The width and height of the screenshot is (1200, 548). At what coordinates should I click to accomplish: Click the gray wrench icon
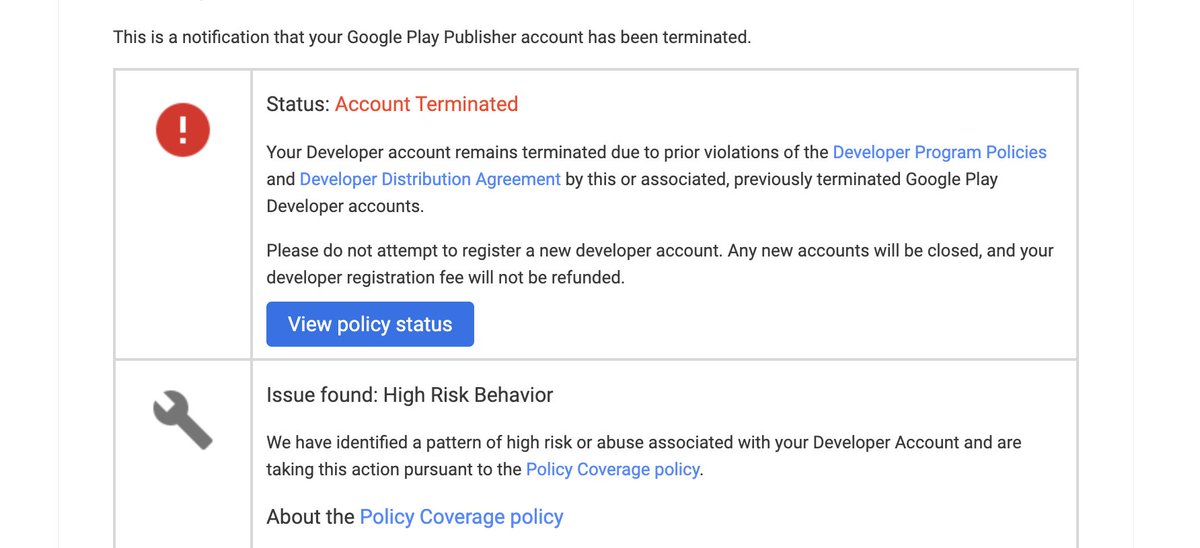(182, 420)
